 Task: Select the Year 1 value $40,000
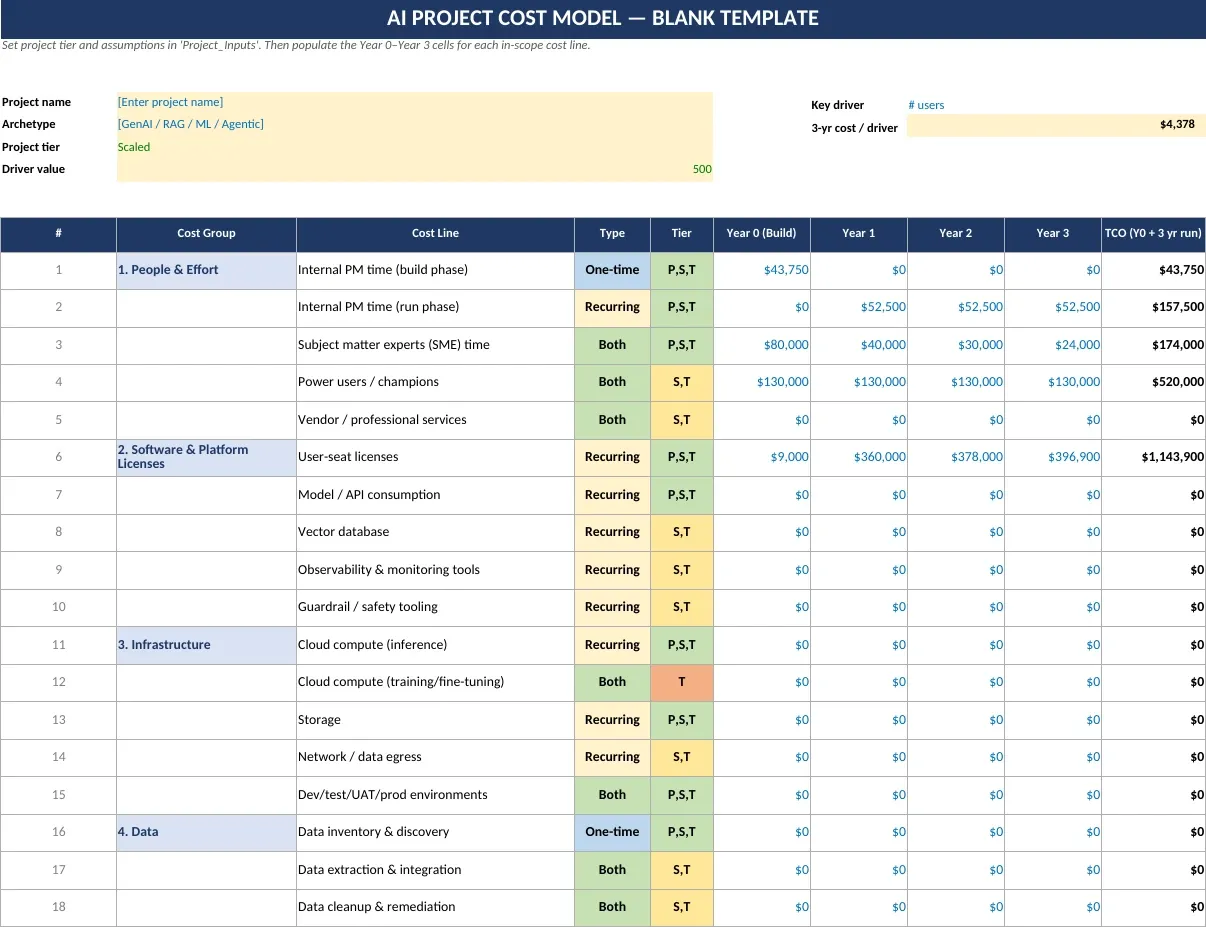coord(859,345)
